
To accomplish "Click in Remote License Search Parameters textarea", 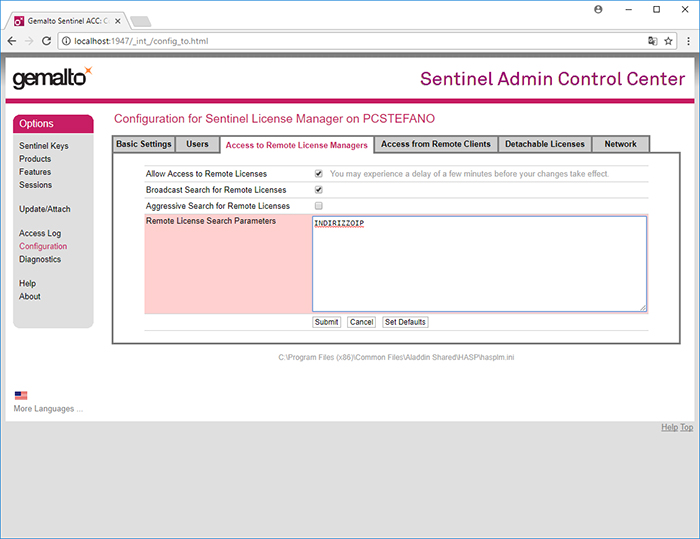I will point(479,264).
